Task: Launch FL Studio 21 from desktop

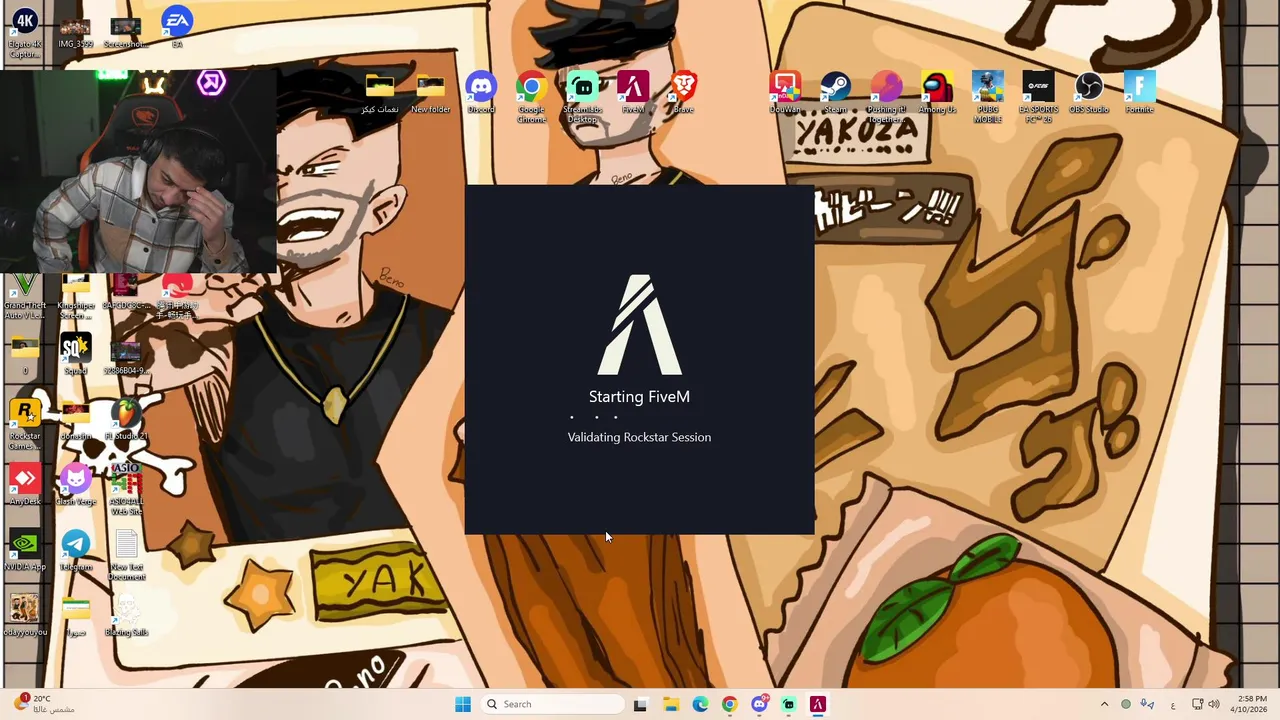Action: coord(126,419)
